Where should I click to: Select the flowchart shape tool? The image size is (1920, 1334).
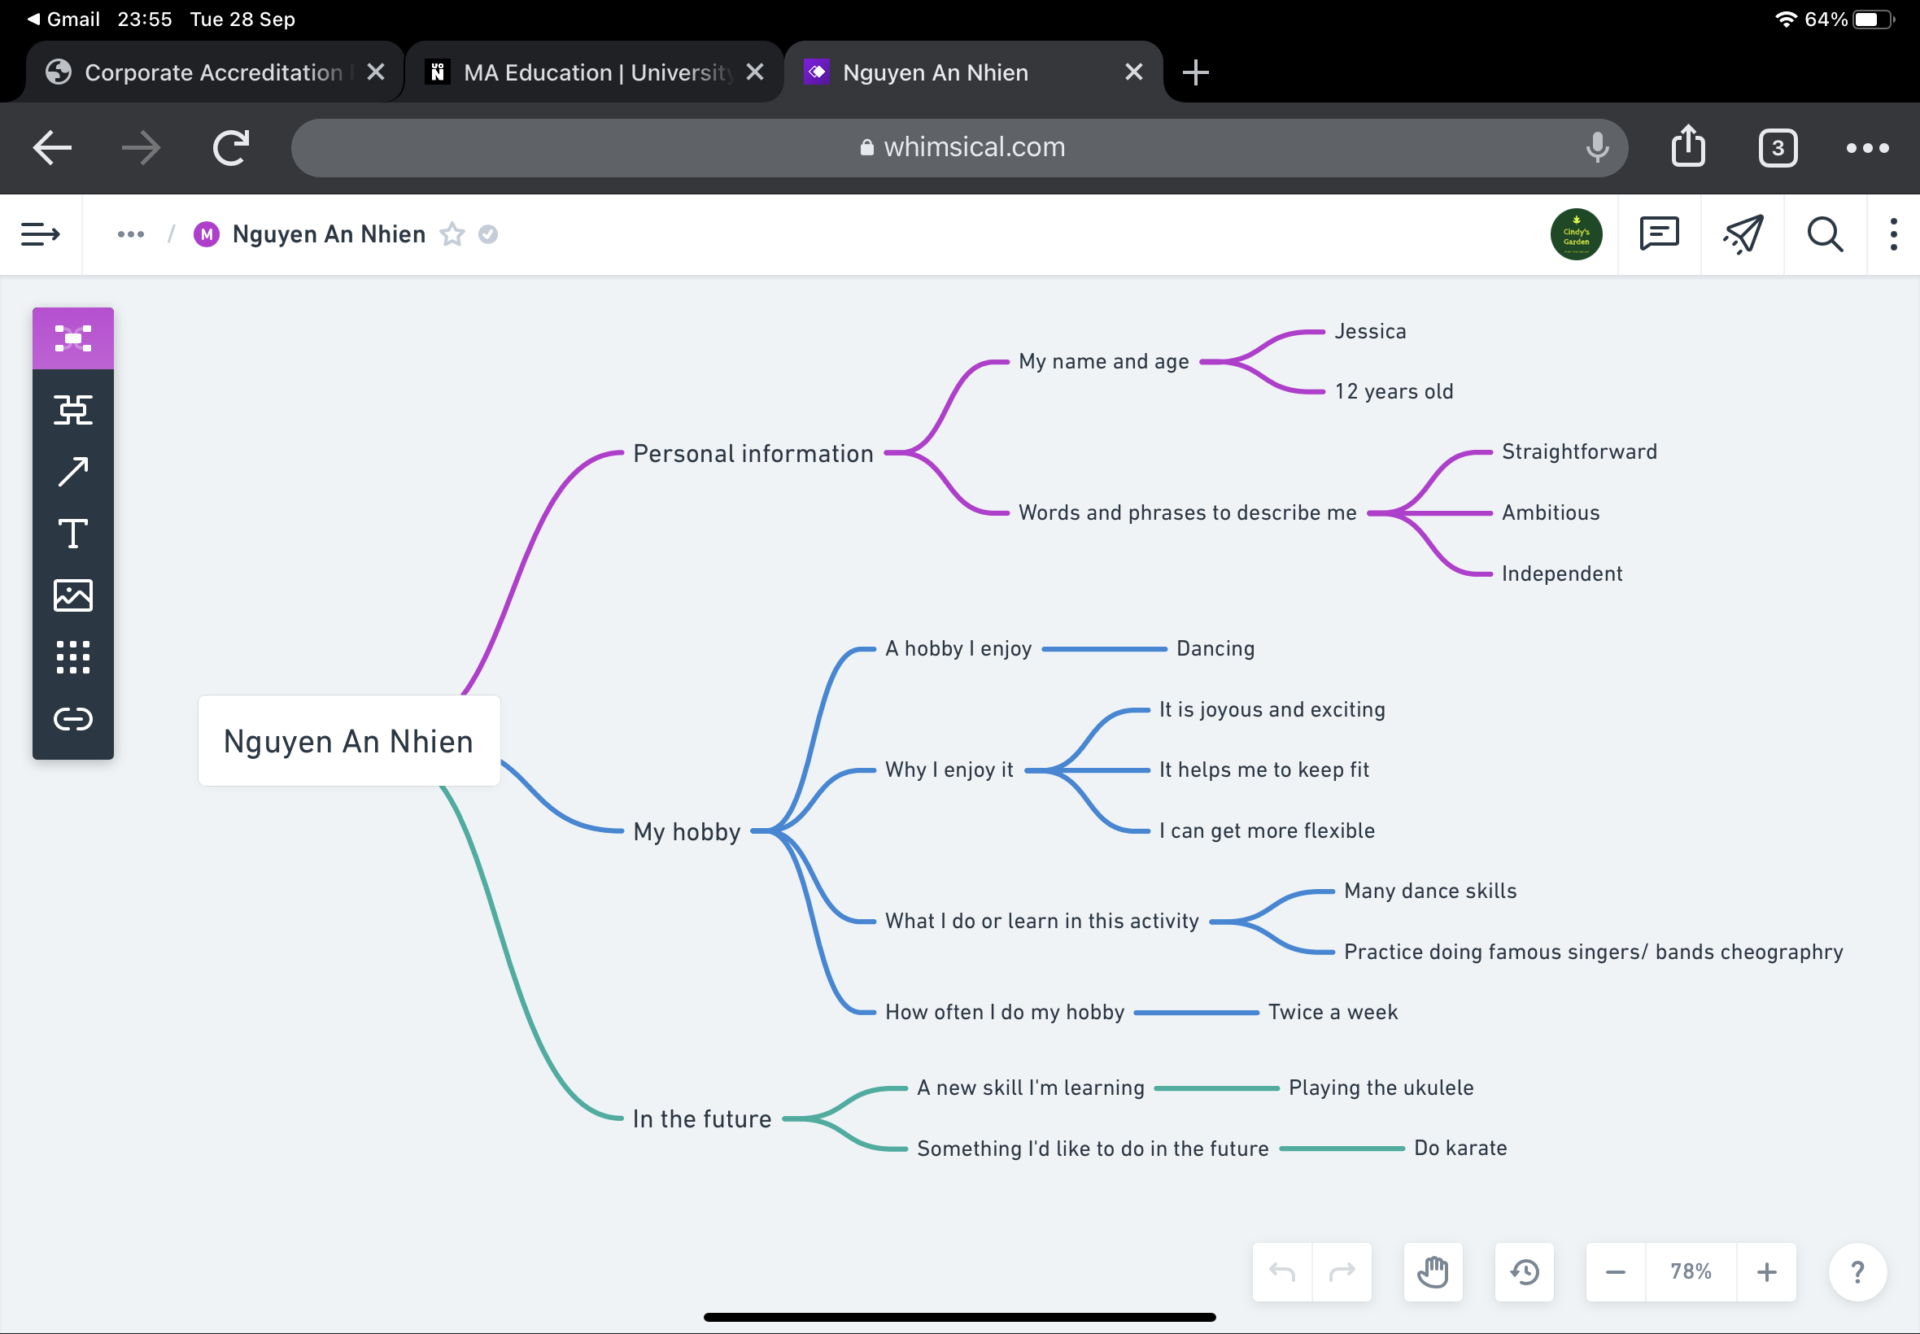click(x=73, y=410)
